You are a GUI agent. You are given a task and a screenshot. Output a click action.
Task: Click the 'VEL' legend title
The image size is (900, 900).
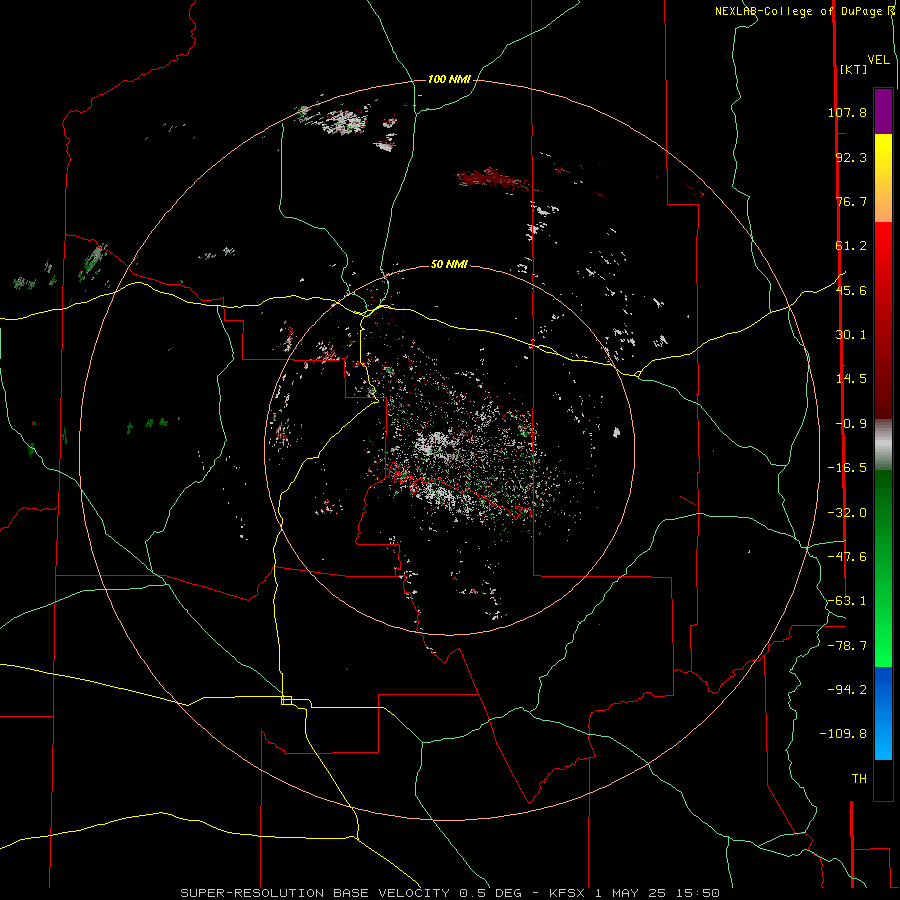879,60
